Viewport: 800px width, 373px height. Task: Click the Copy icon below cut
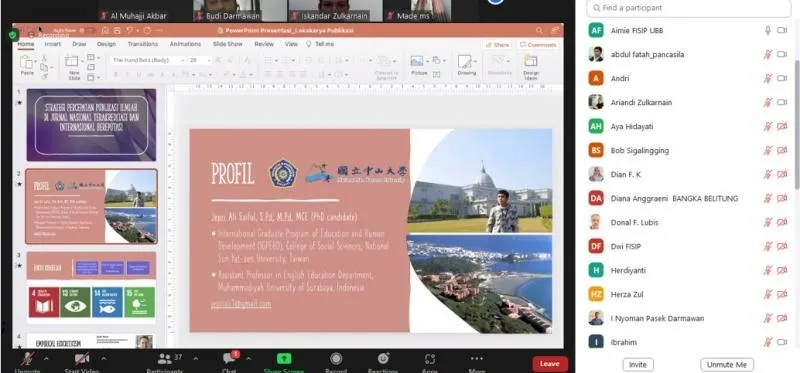coord(44,67)
